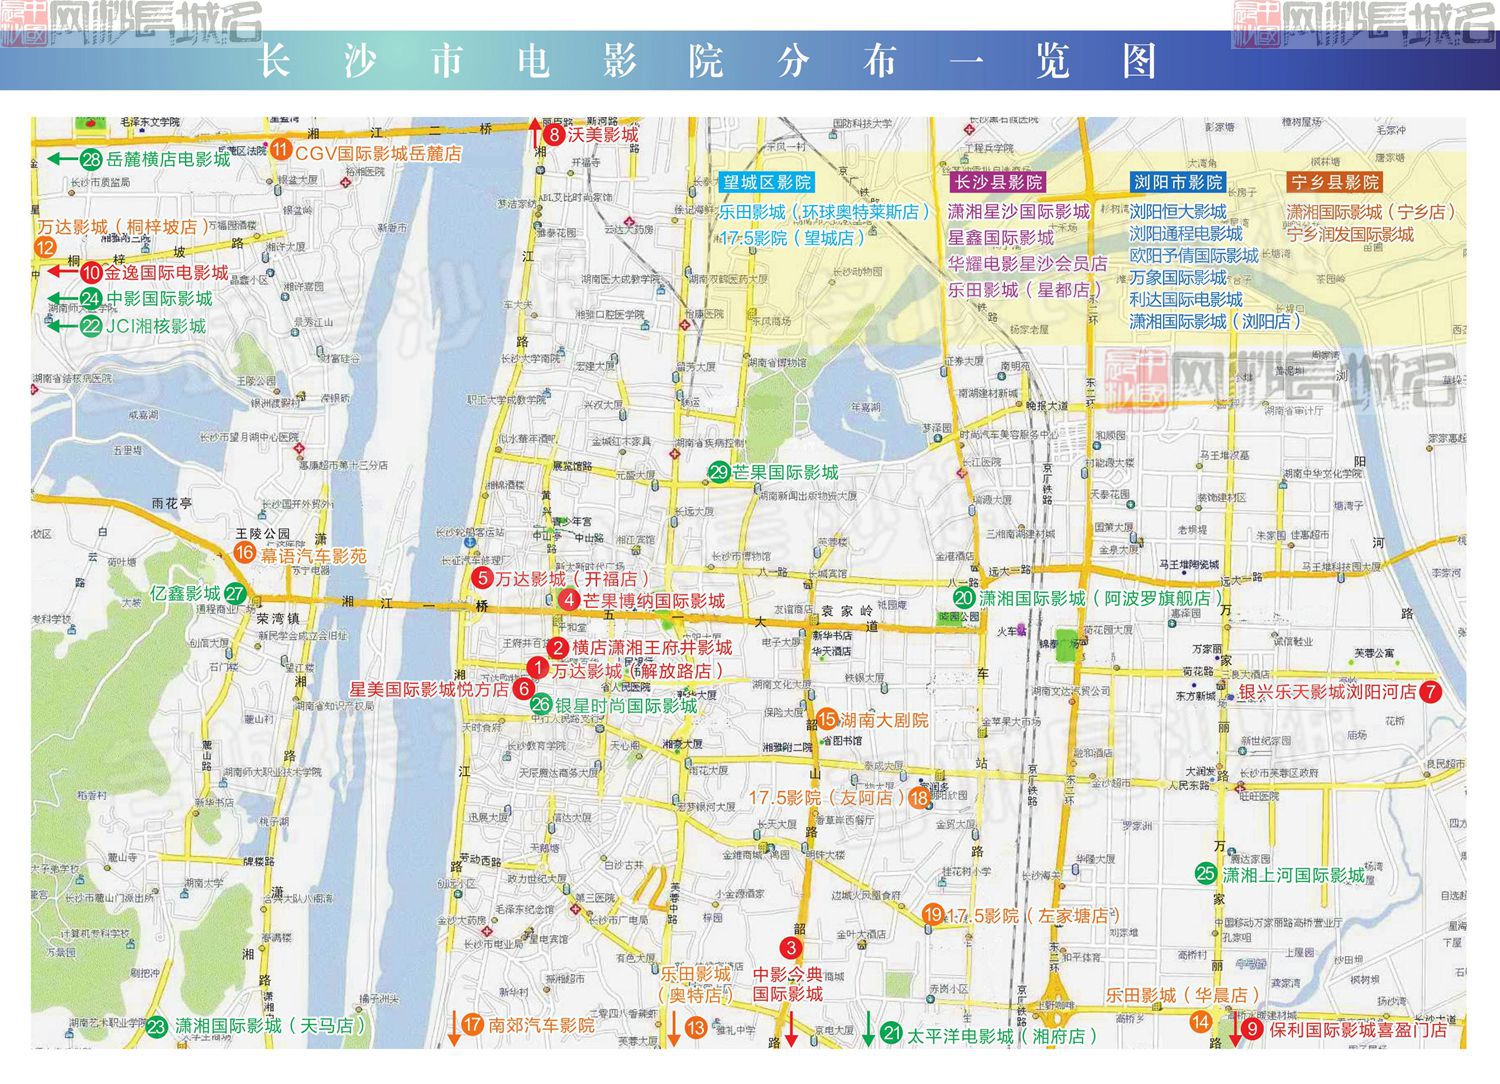Click green marker 26 beside 银星时尚国际影城
Viewport: 1500px width, 1084px height.
[541, 704]
